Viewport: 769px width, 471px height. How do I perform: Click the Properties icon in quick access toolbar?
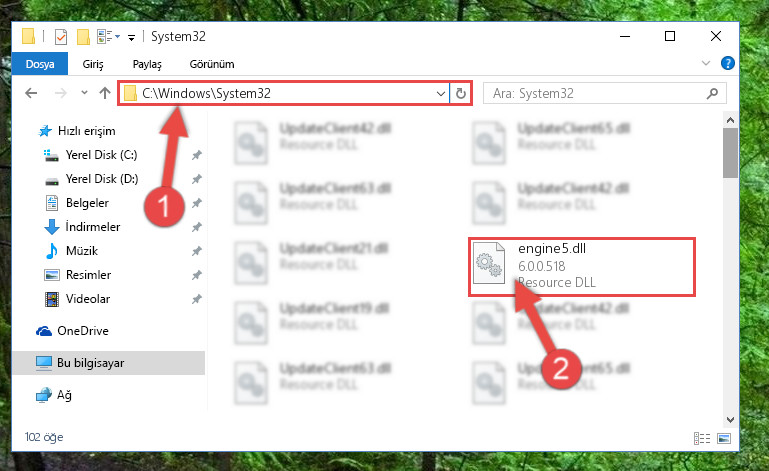[61, 37]
